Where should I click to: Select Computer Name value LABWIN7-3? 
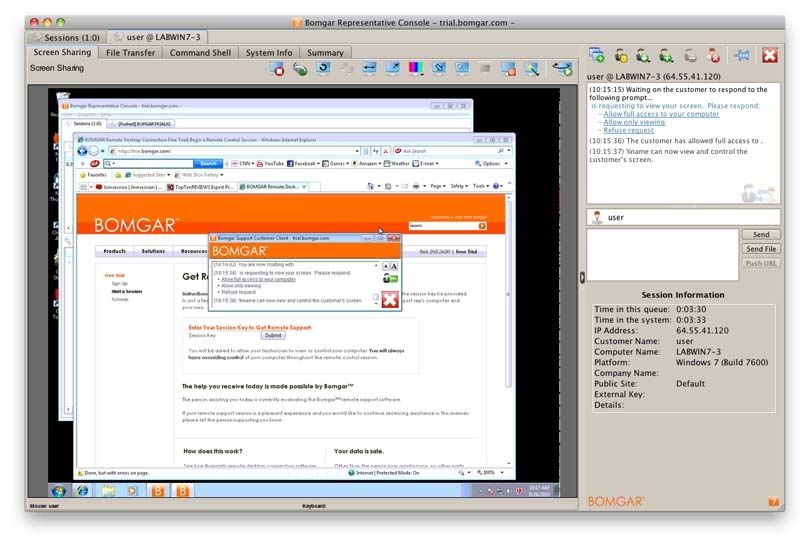(x=698, y=352)
